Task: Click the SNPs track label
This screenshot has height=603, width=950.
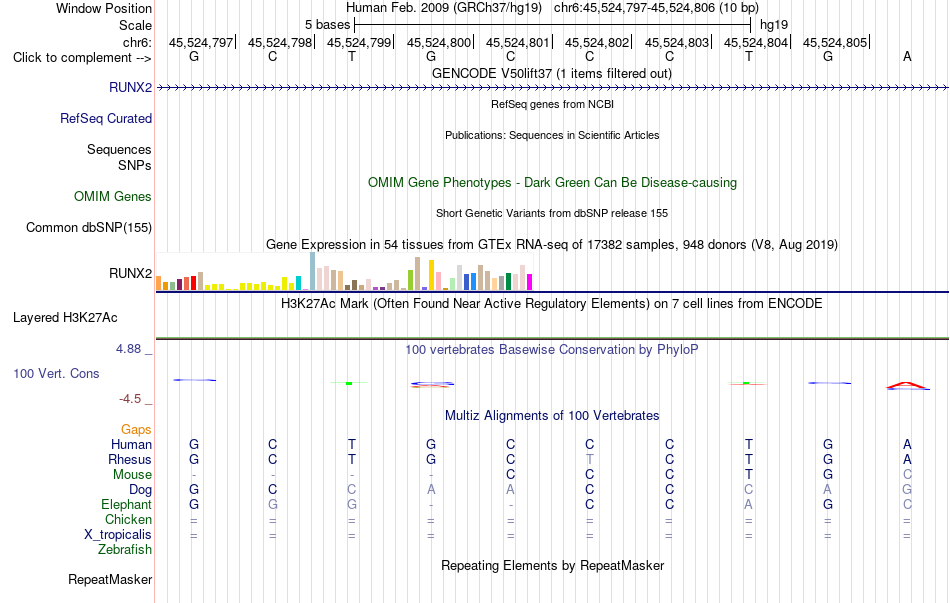Action: point(135,165)
